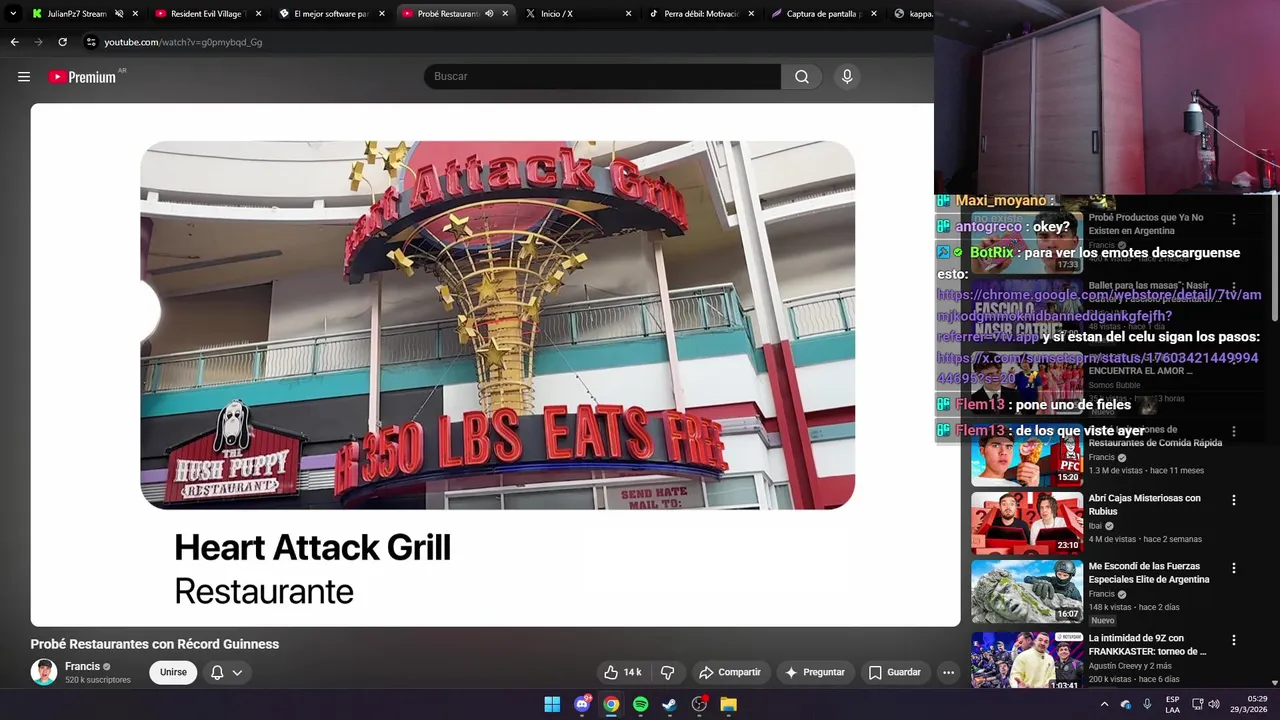The height and width of the screenshot is (720, 1280).
Task: Open the YouTube hamburger guide menu
Action: click(24, 77)
